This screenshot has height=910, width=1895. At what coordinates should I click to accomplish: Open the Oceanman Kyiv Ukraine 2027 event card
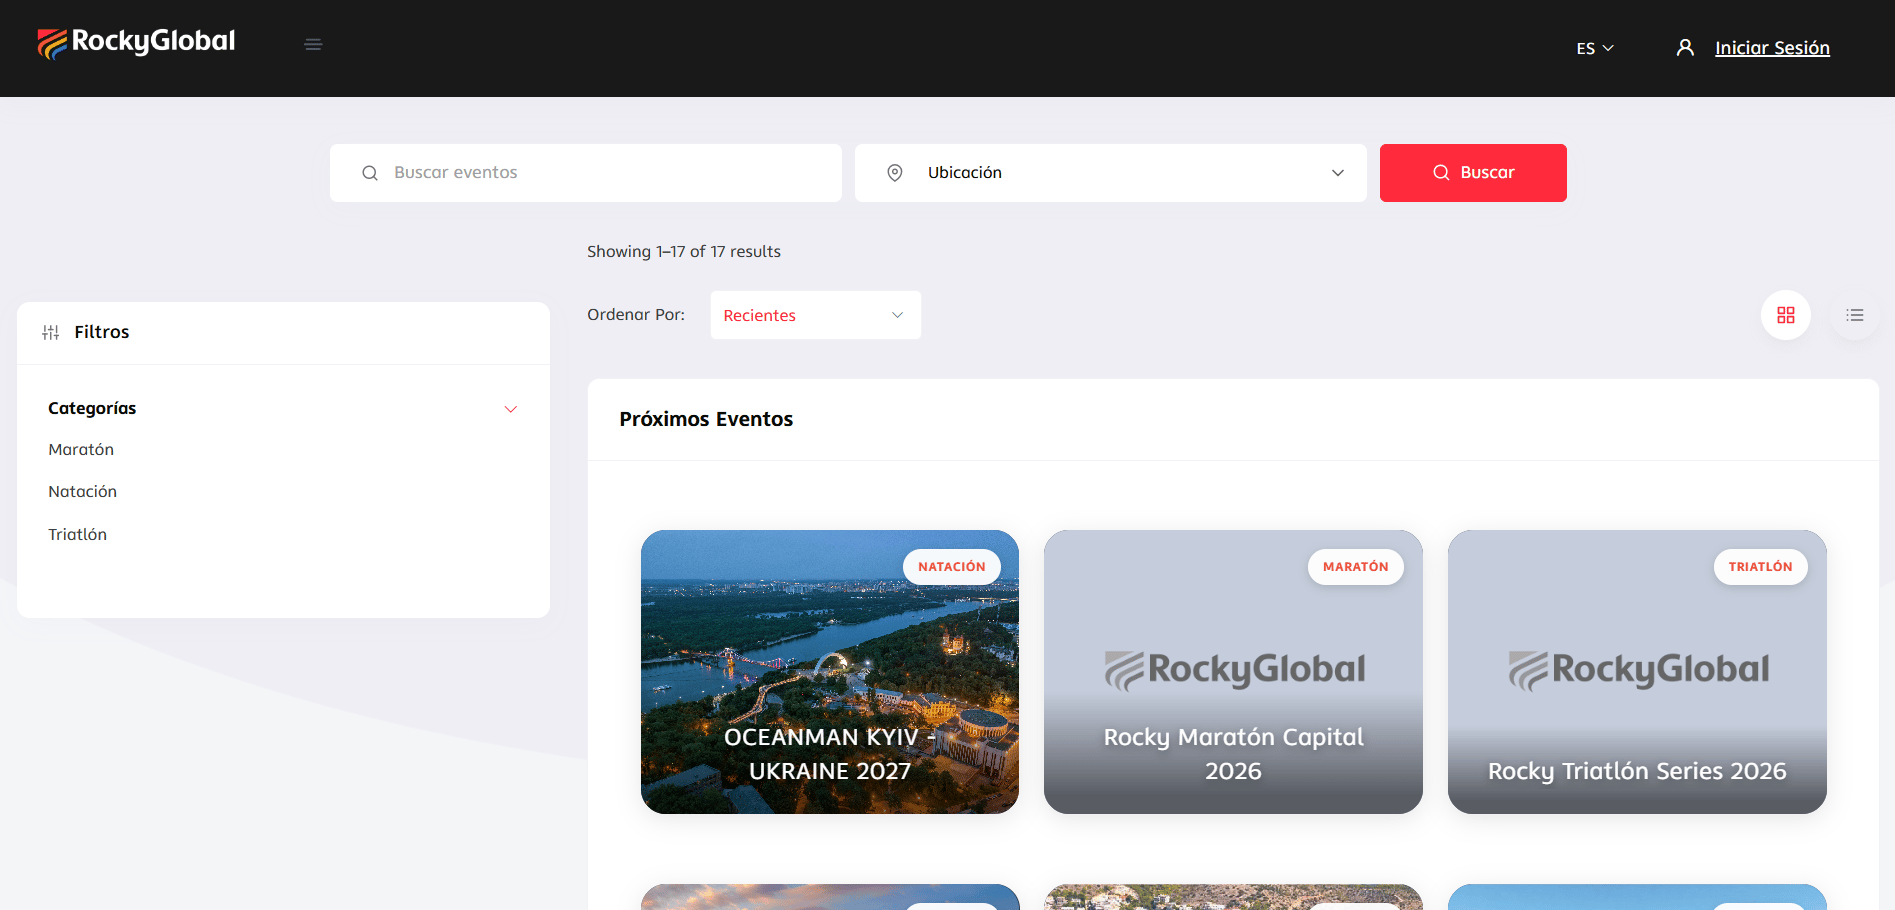coord(830,672)
